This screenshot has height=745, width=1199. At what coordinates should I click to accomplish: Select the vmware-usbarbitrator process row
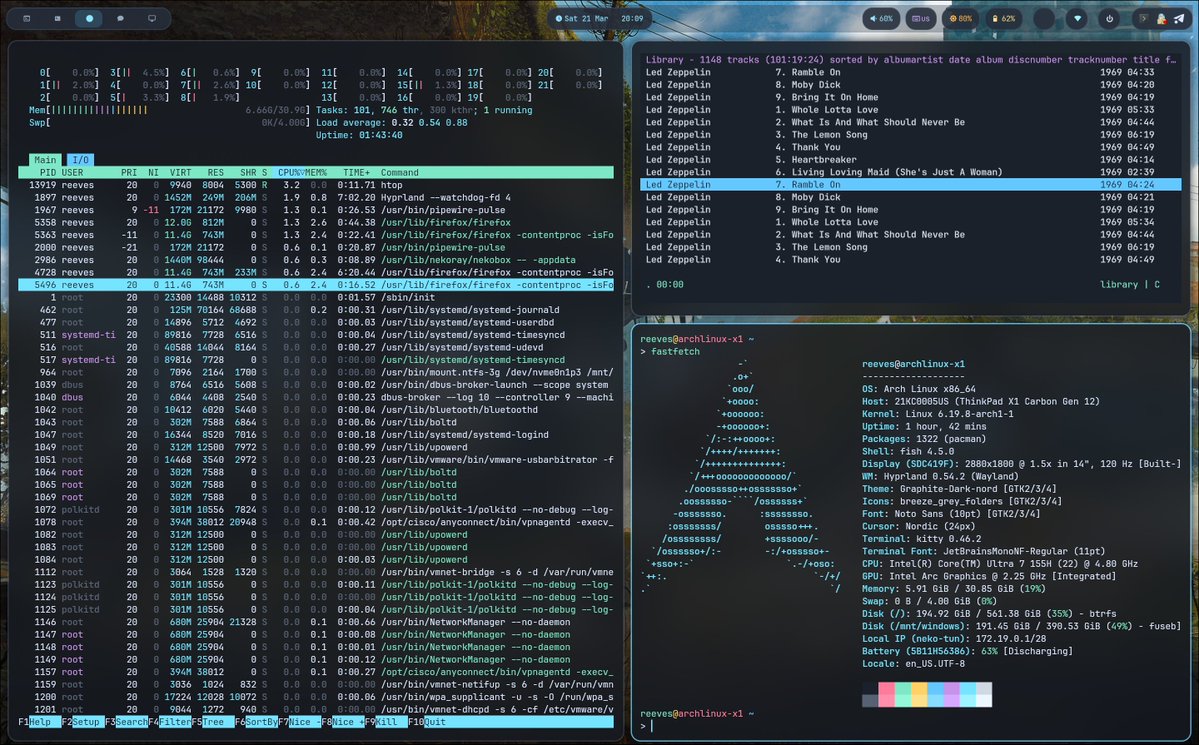[316, 460]
